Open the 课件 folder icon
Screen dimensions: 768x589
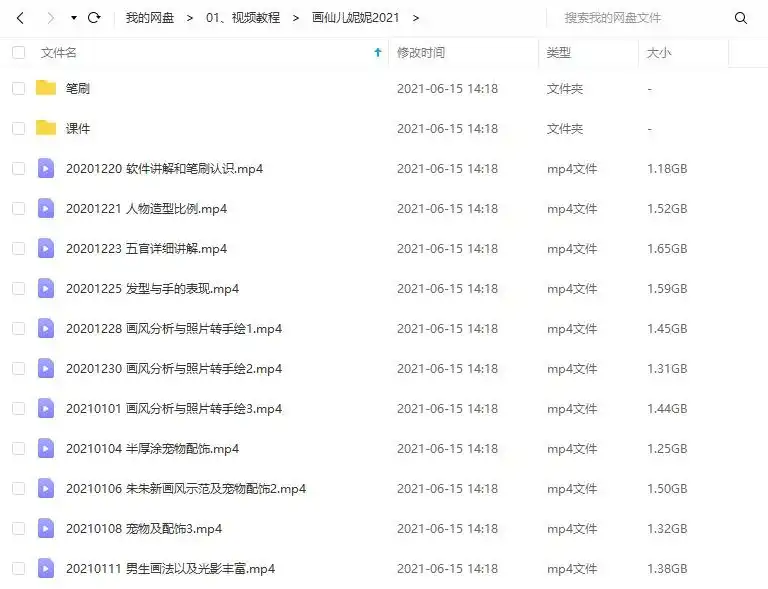[x=46, y=128]
